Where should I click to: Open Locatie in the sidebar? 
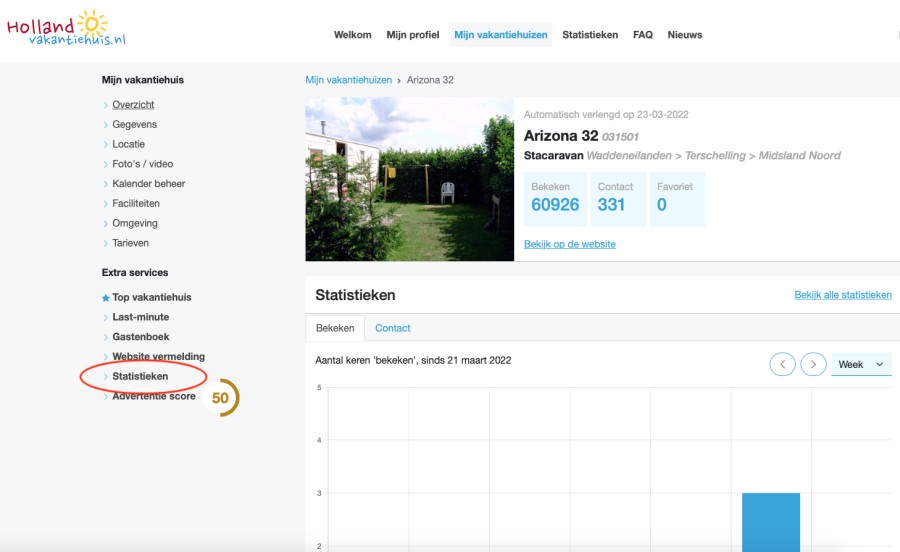click(x=129, y=144)
